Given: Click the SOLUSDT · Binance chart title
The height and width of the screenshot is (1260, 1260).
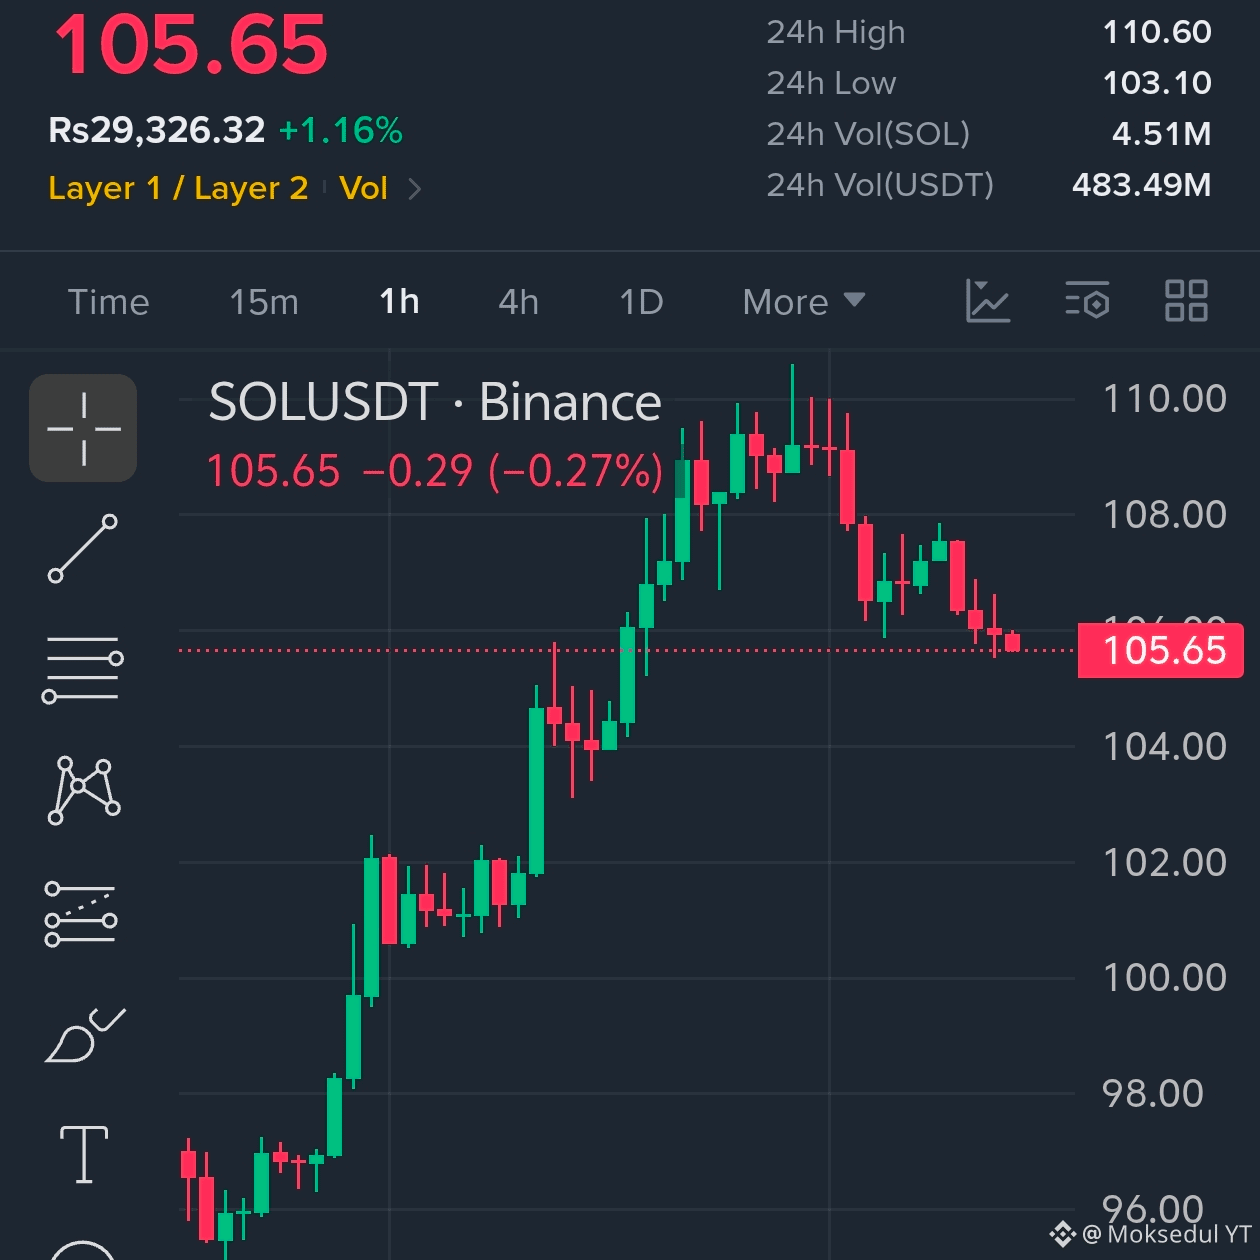Looking at the screenshot, I should 435,402.
